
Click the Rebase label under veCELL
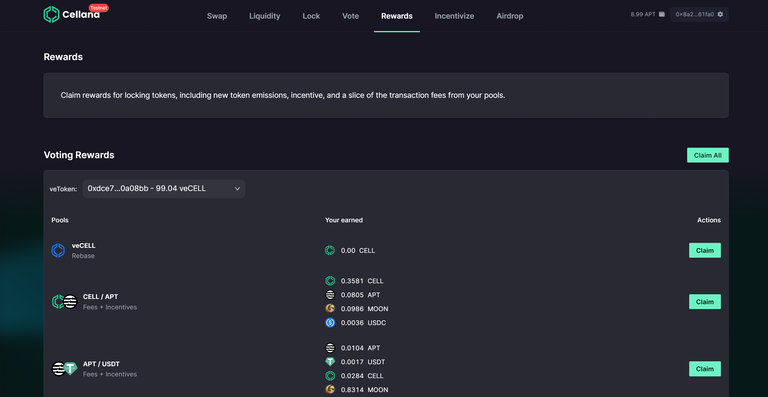83,256
